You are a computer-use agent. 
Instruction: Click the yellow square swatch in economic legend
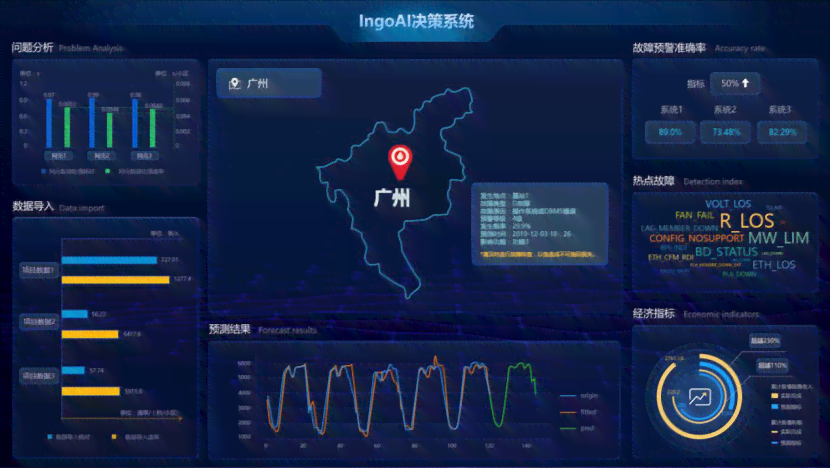(774, 395)
